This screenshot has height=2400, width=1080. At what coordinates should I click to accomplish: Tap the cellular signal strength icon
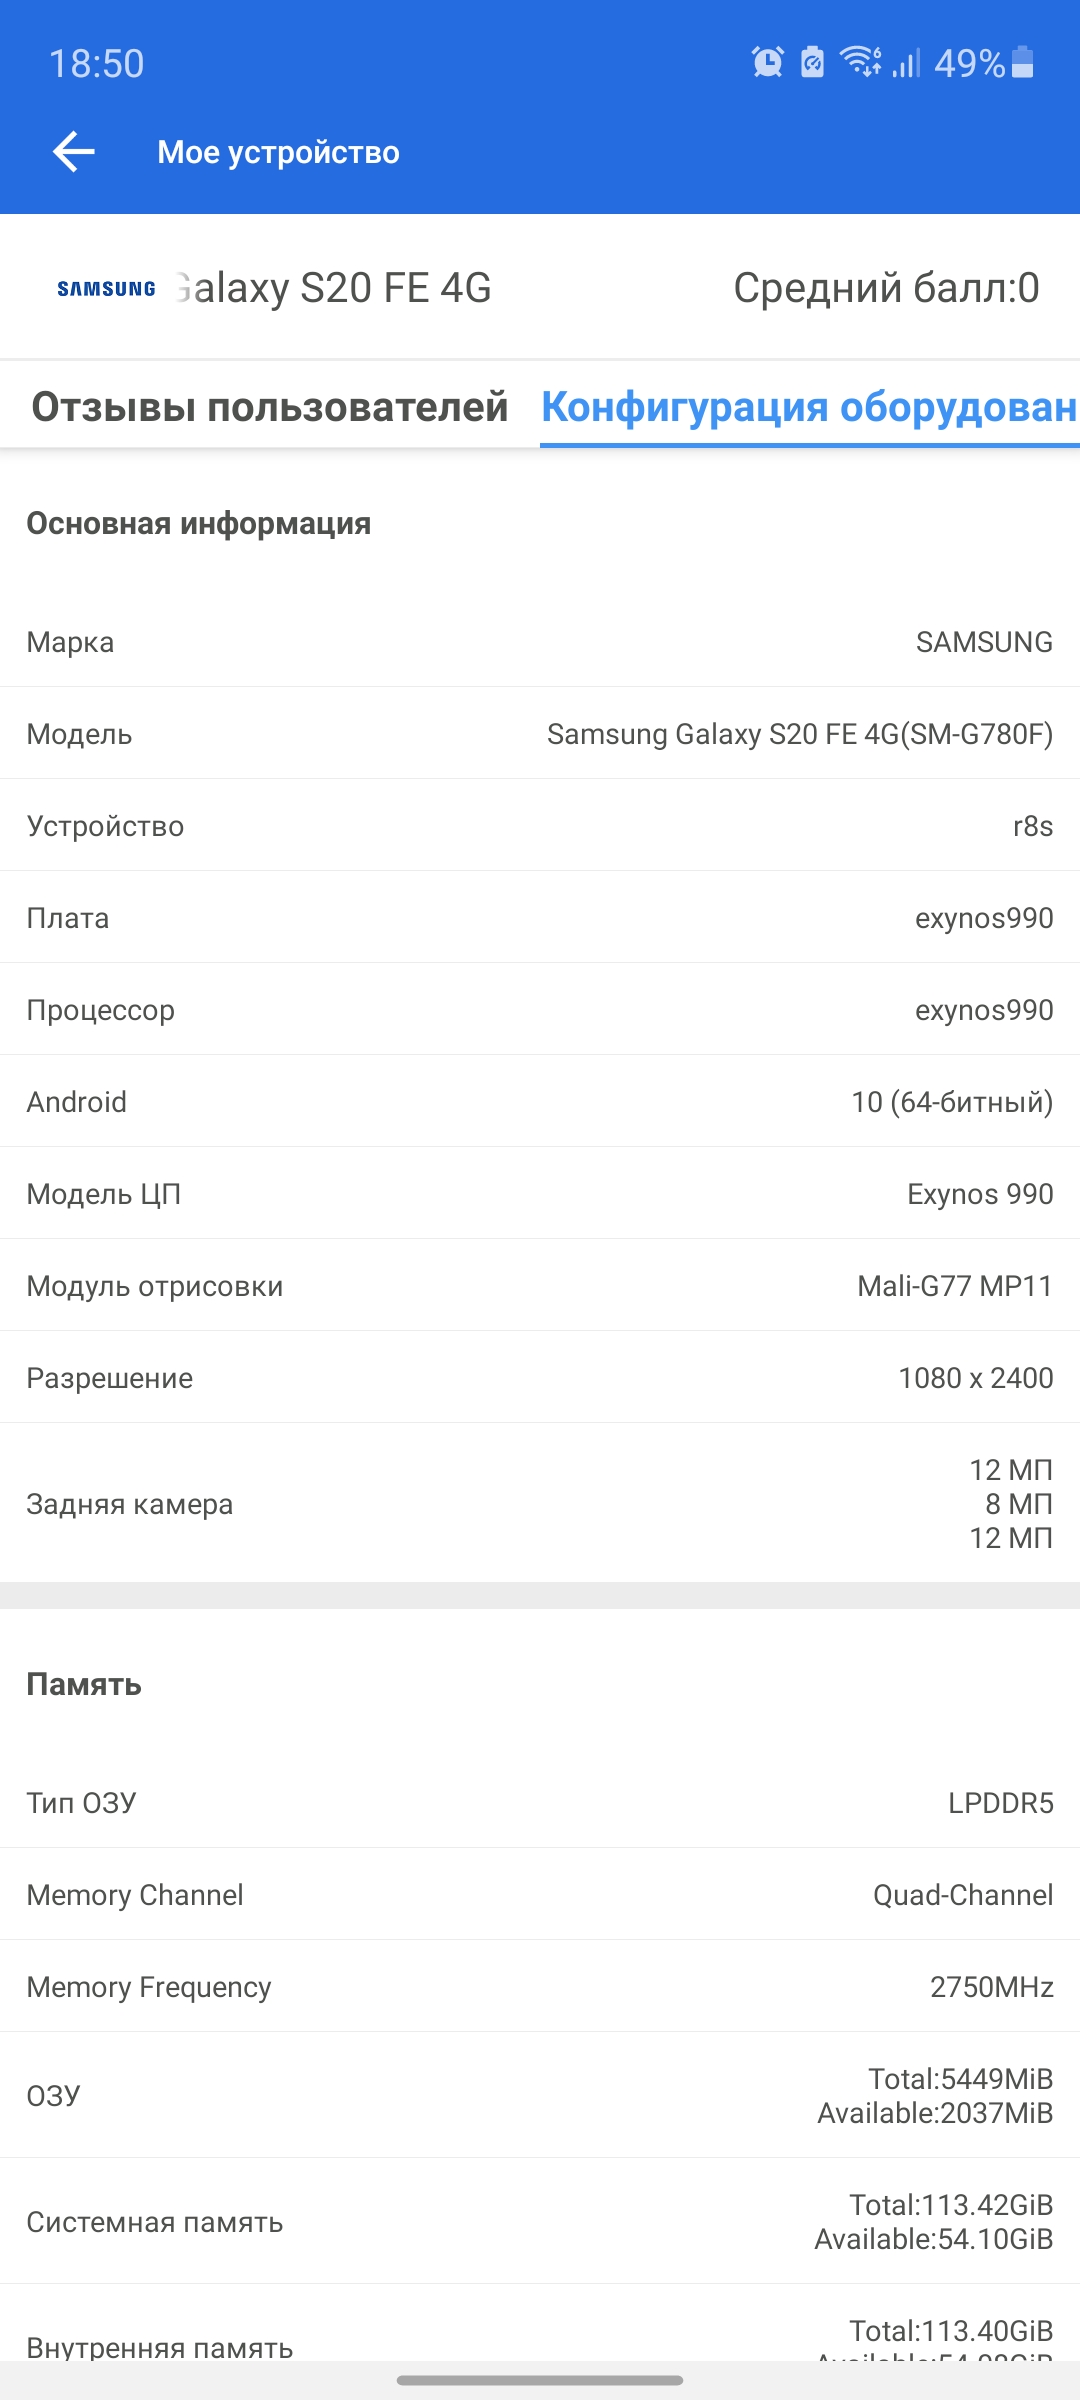(x=906, y=63)
